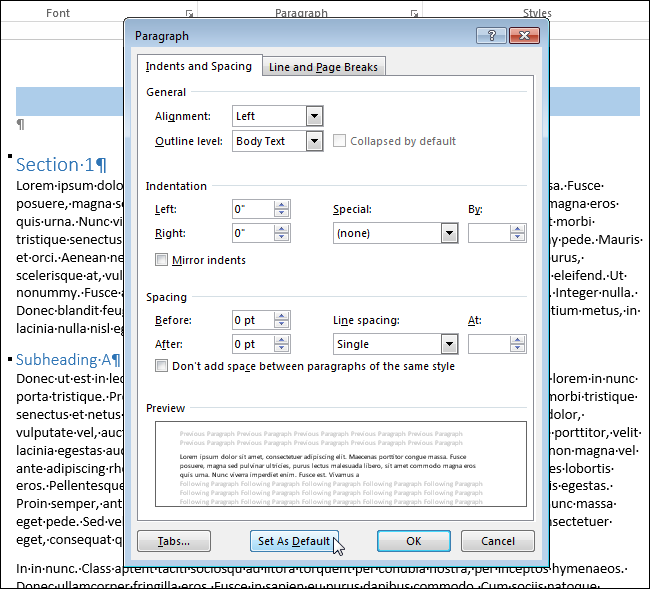Toggle Collapsed by default checkbox
This screenshot has height=589, width=650.
point(339,141)
